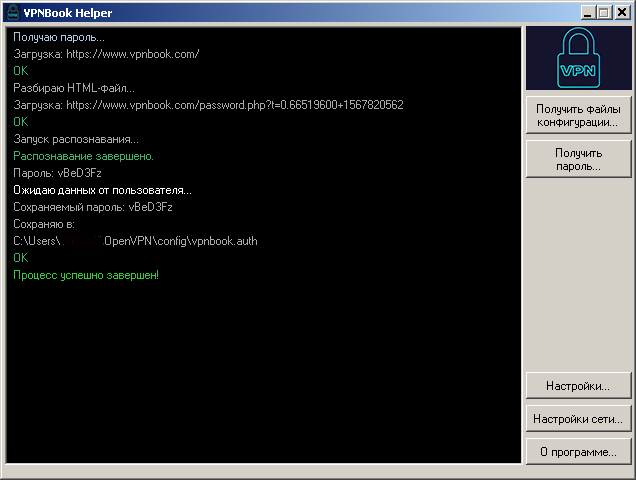Minimize the VPNBook Helper window
The width and height of the screenshot is (636, 480).
(588, 13)
